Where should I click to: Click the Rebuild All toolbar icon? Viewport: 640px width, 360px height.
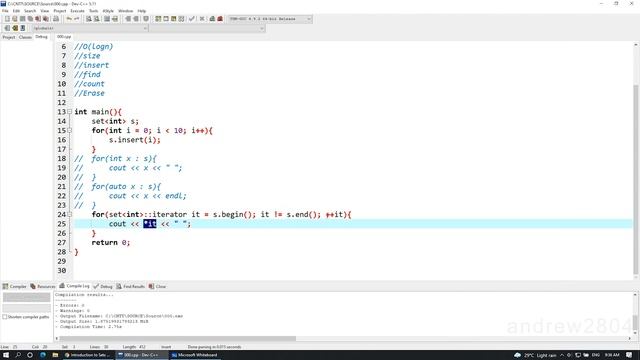coord(181,19)
